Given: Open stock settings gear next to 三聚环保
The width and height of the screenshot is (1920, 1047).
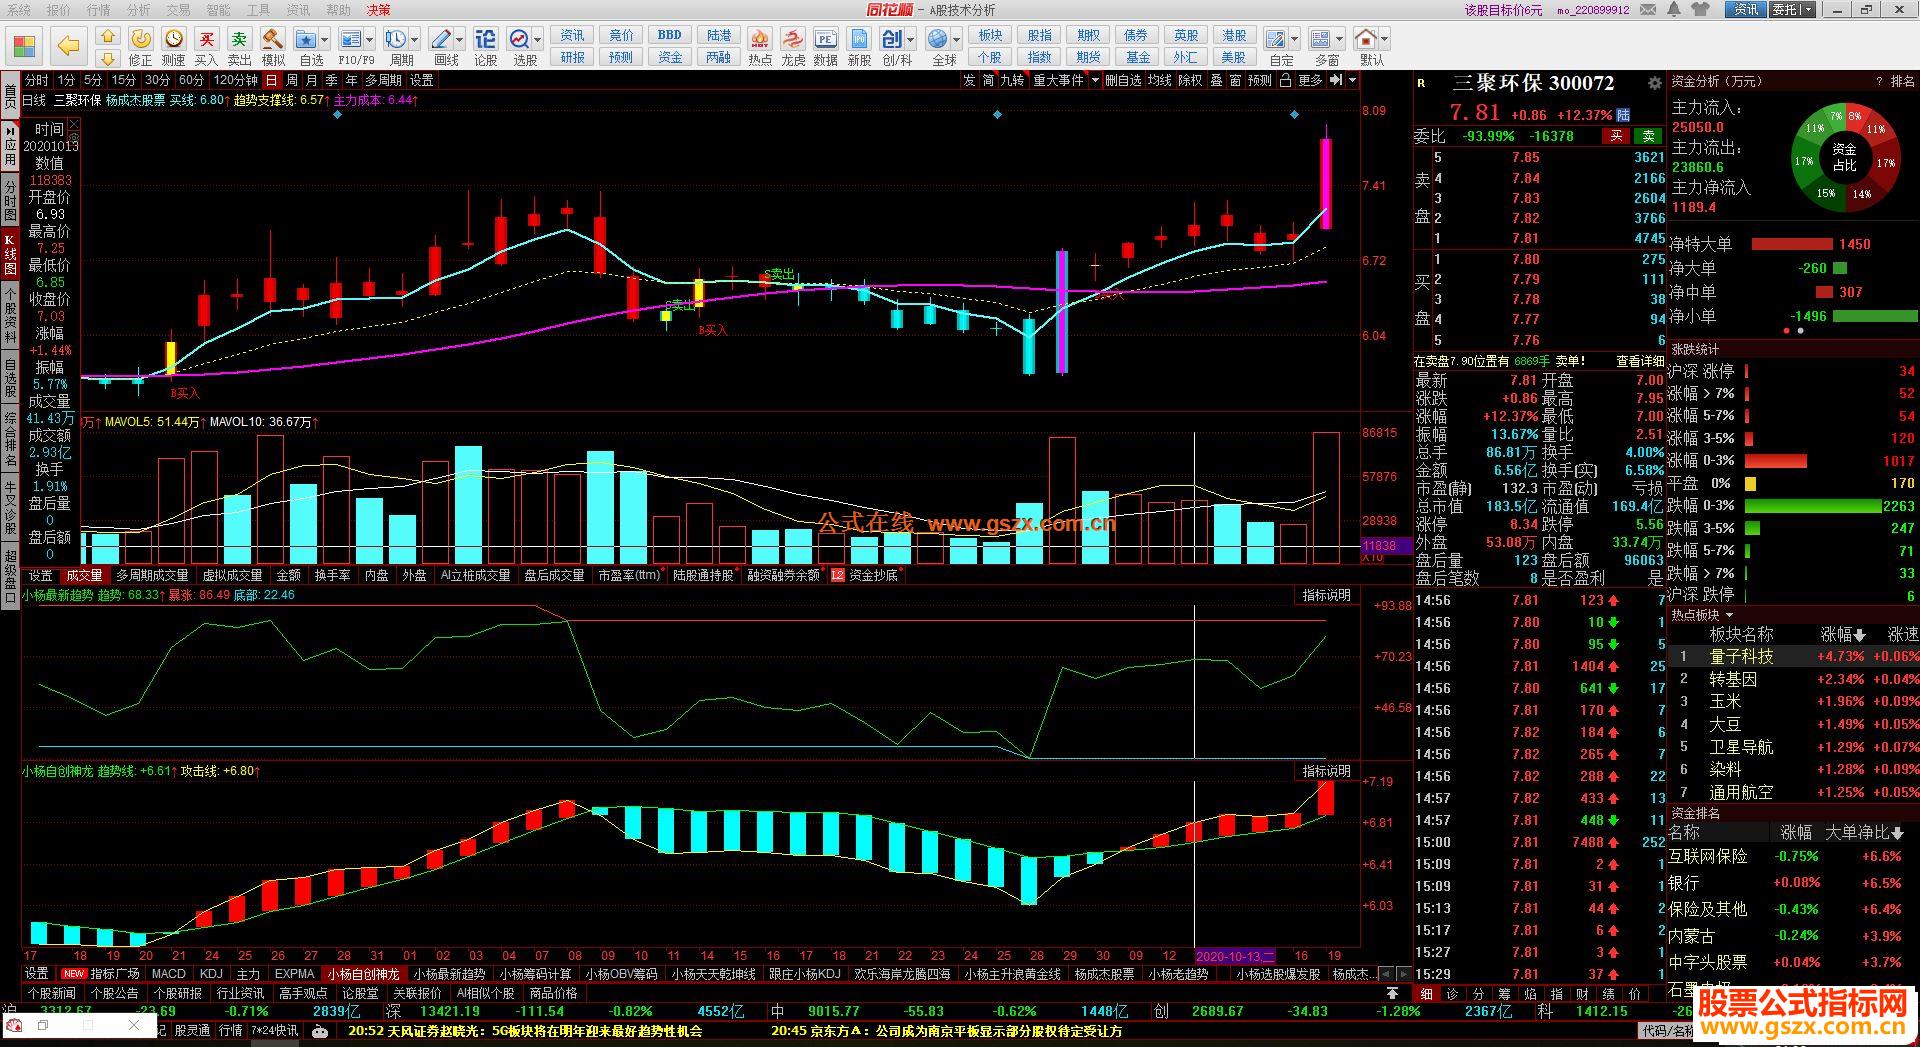Looking at the screenshot, I should click(1654, 83).
